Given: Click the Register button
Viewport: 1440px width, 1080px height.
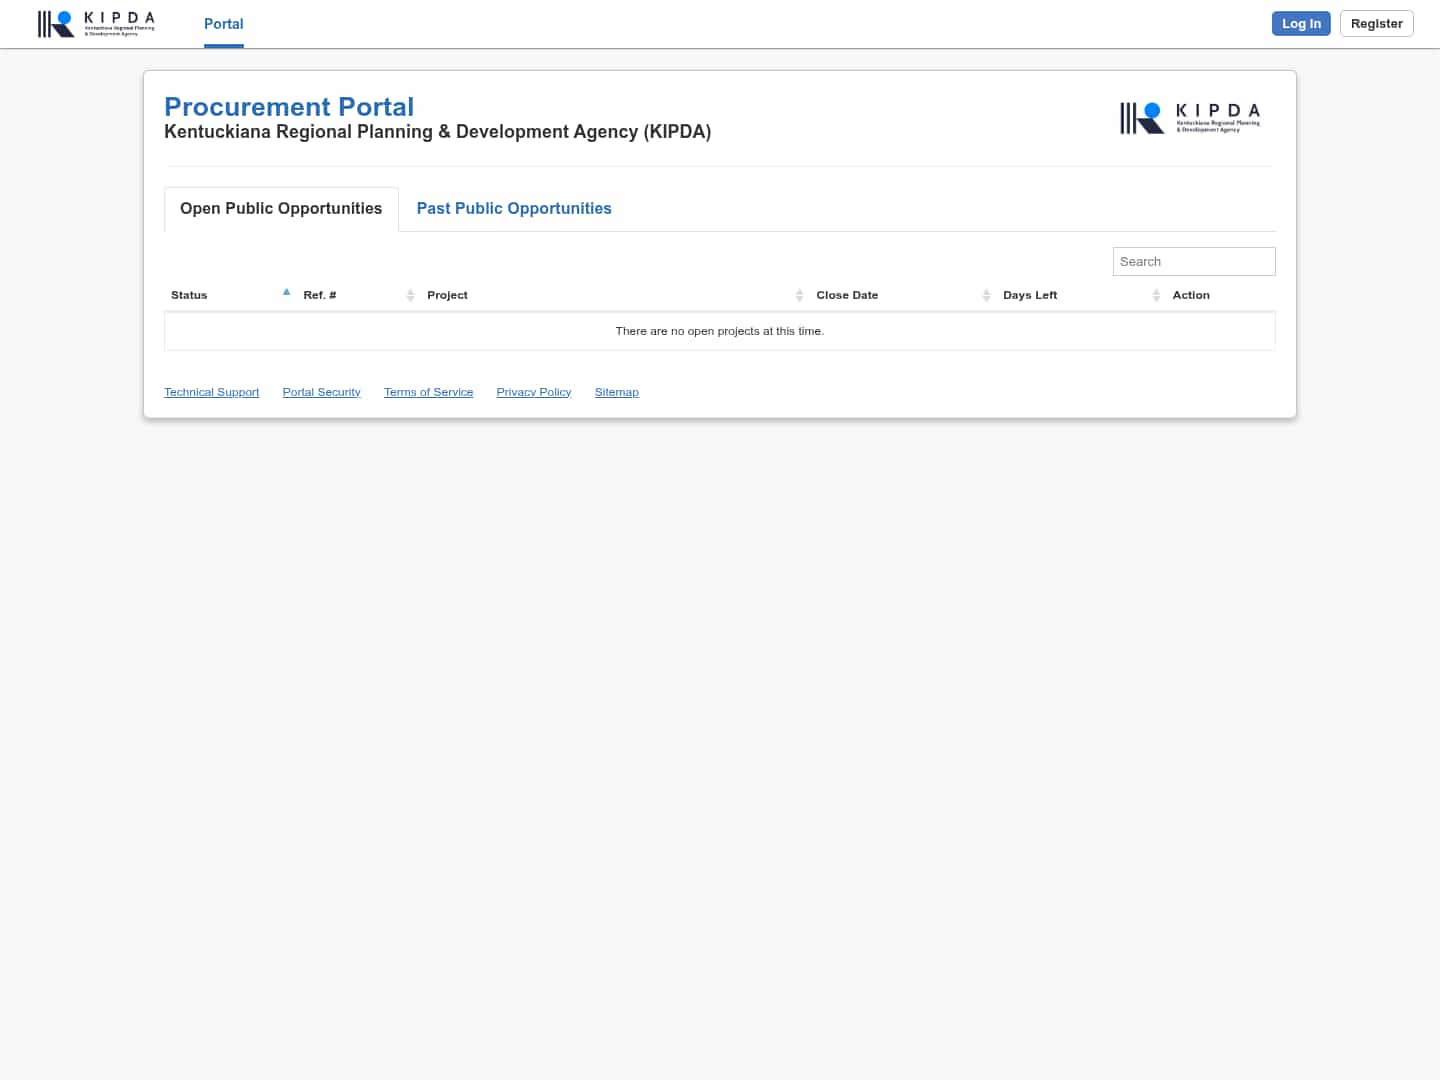Looking at the screenshot, I should pos(1376,23).
